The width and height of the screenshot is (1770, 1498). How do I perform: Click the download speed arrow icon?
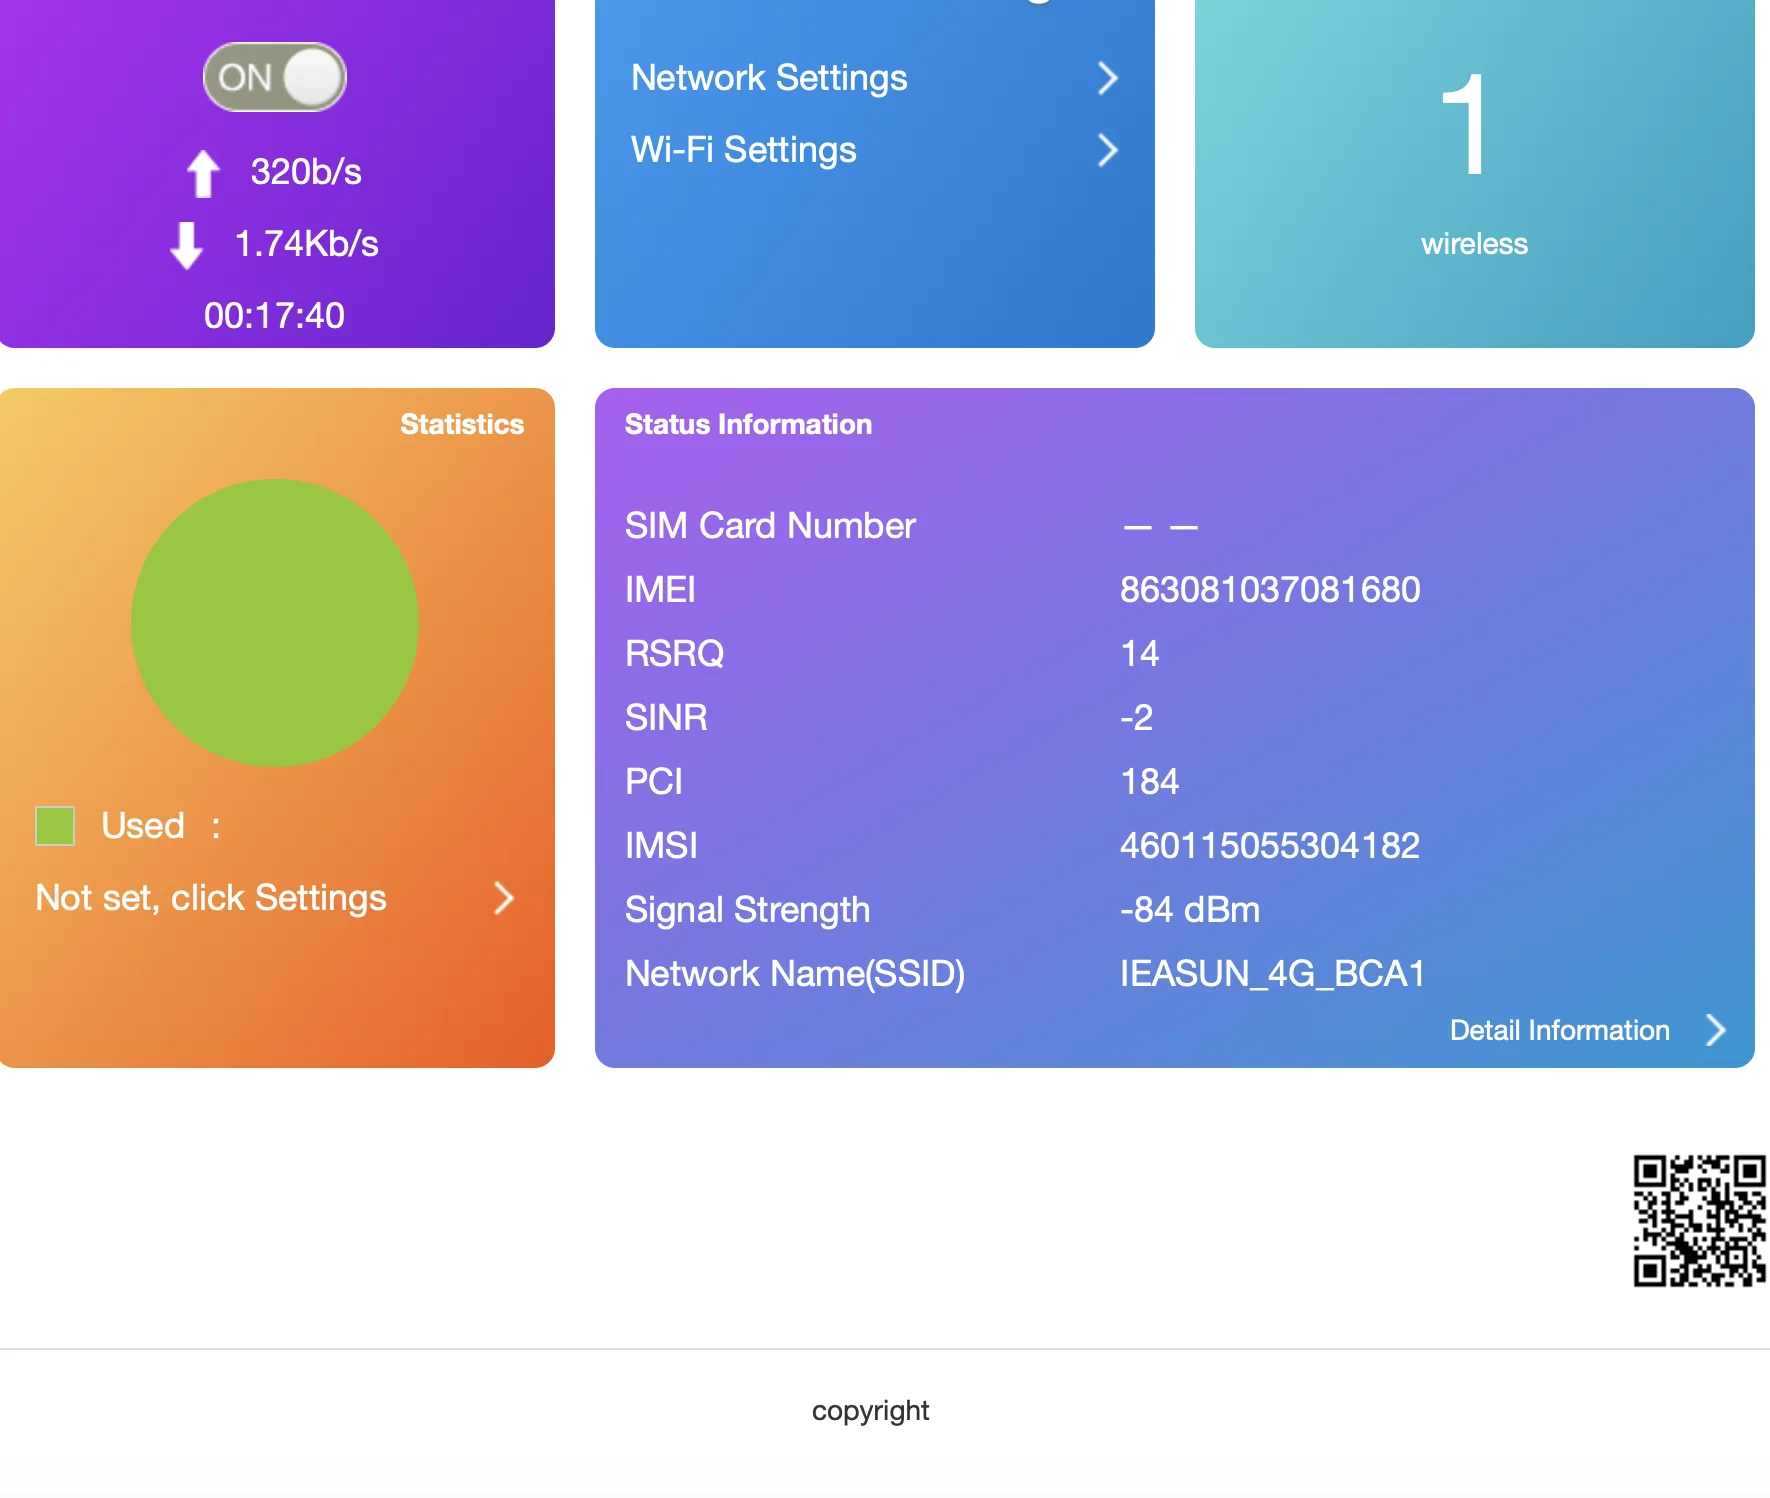pos(187,245)
